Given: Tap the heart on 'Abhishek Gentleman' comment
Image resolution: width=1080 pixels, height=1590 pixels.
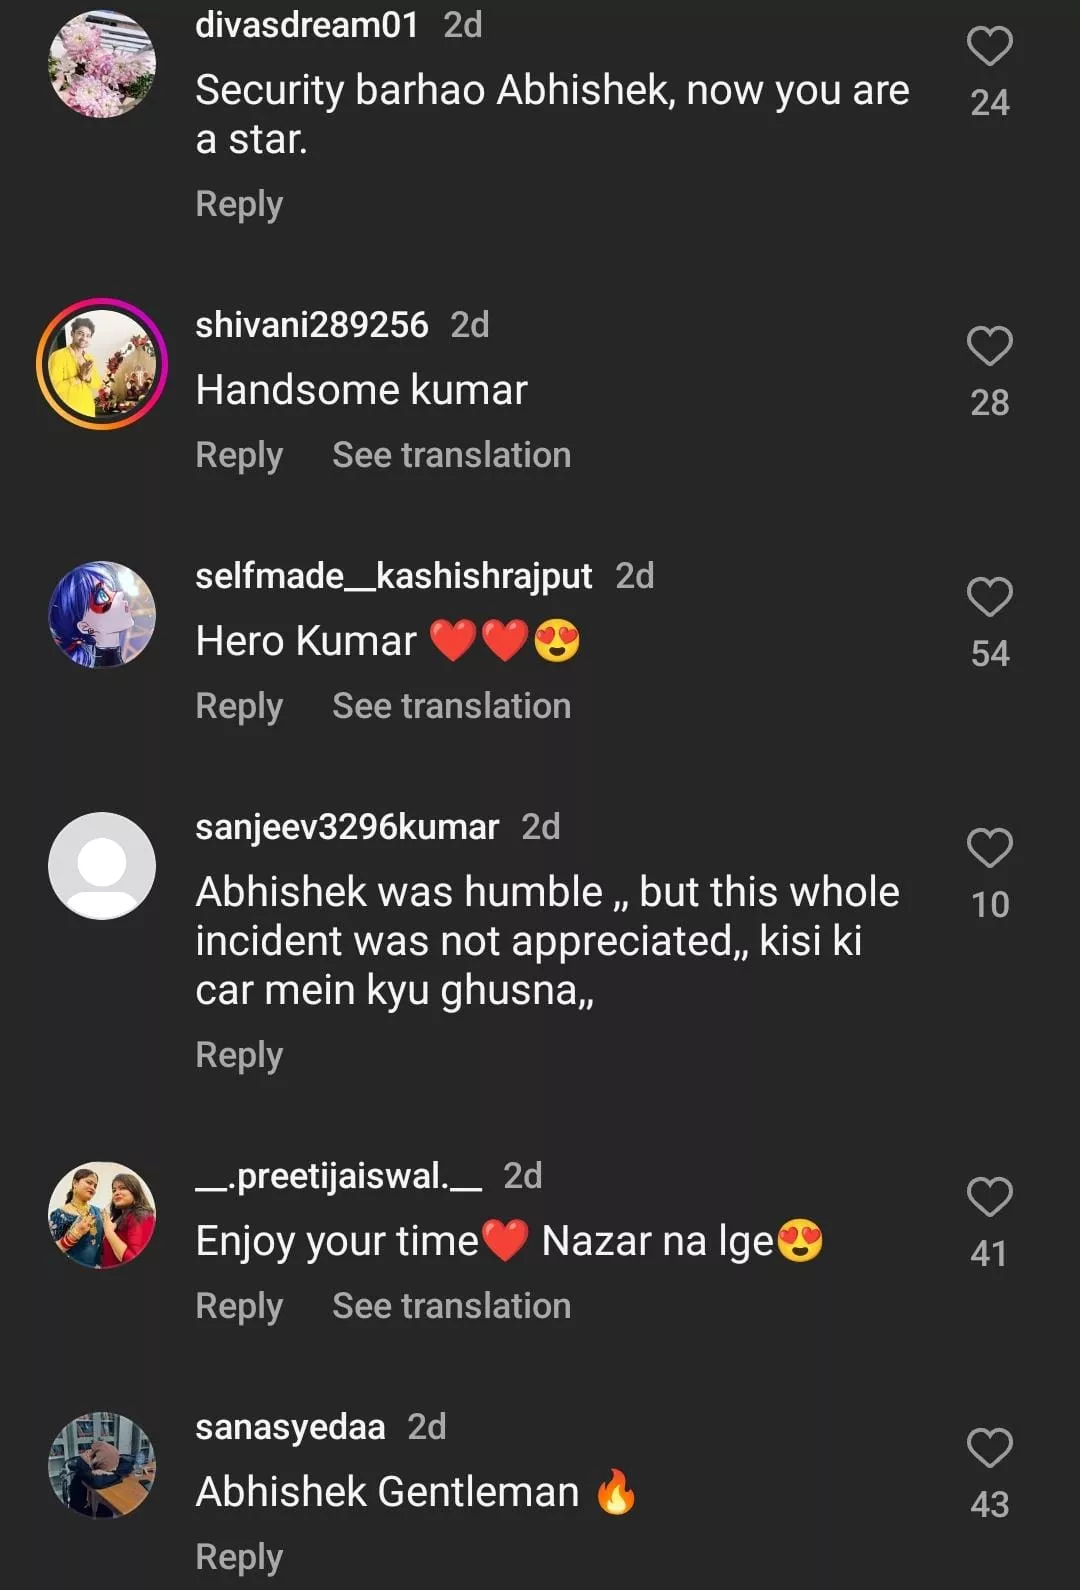Looking at the screenshot, I should click(x=989, y=1449).
